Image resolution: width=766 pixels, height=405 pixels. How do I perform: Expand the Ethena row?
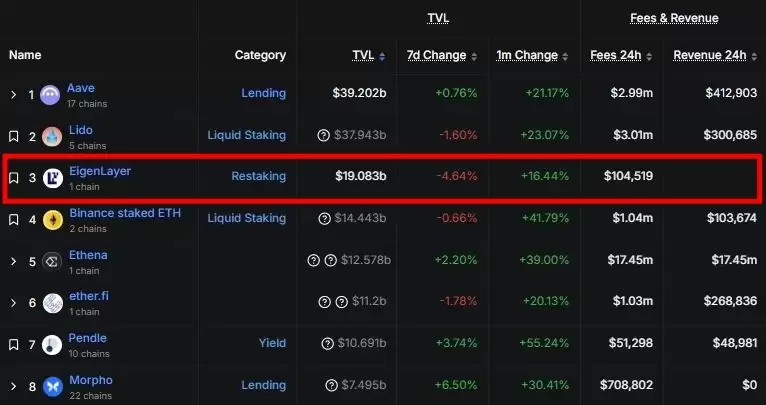coord(14,261)
